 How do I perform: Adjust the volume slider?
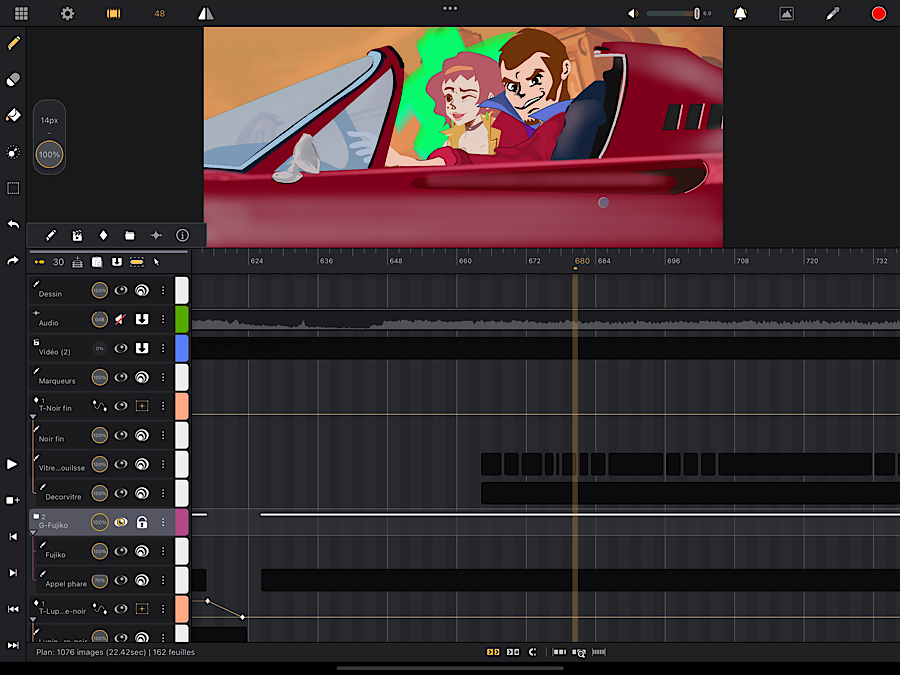tap(673, 13)
